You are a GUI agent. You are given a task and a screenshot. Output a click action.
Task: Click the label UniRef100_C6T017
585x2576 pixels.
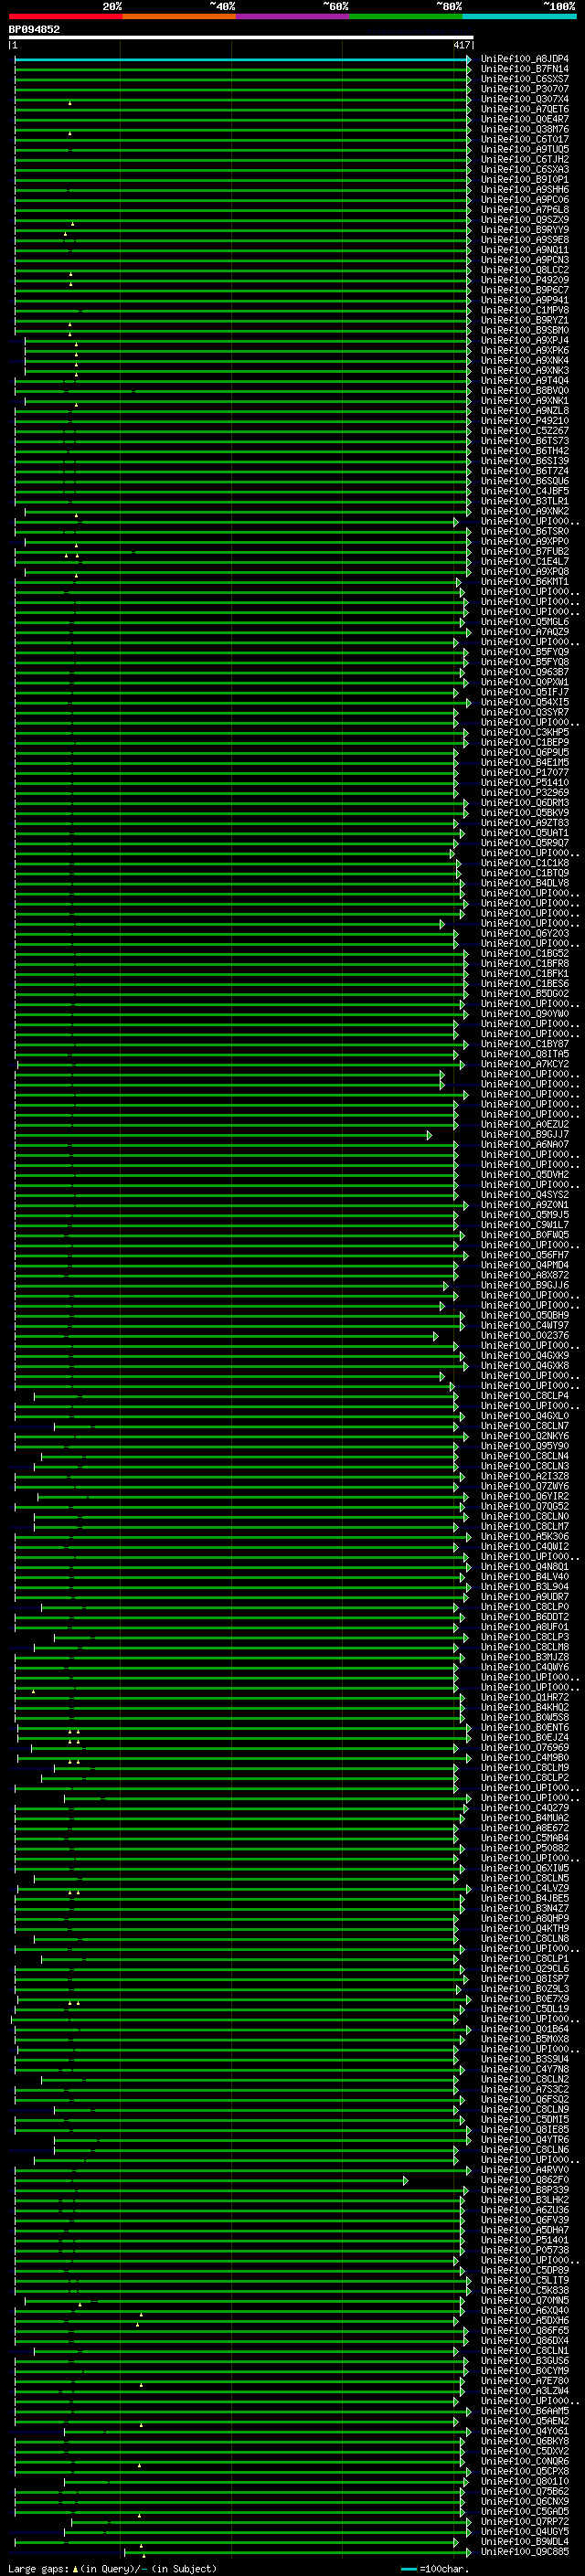[x=524, y=139]
